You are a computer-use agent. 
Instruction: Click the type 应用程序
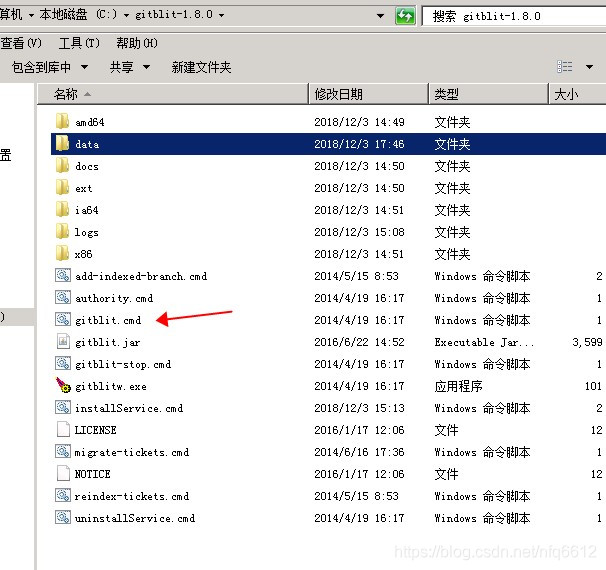click(x=458, y=386)
